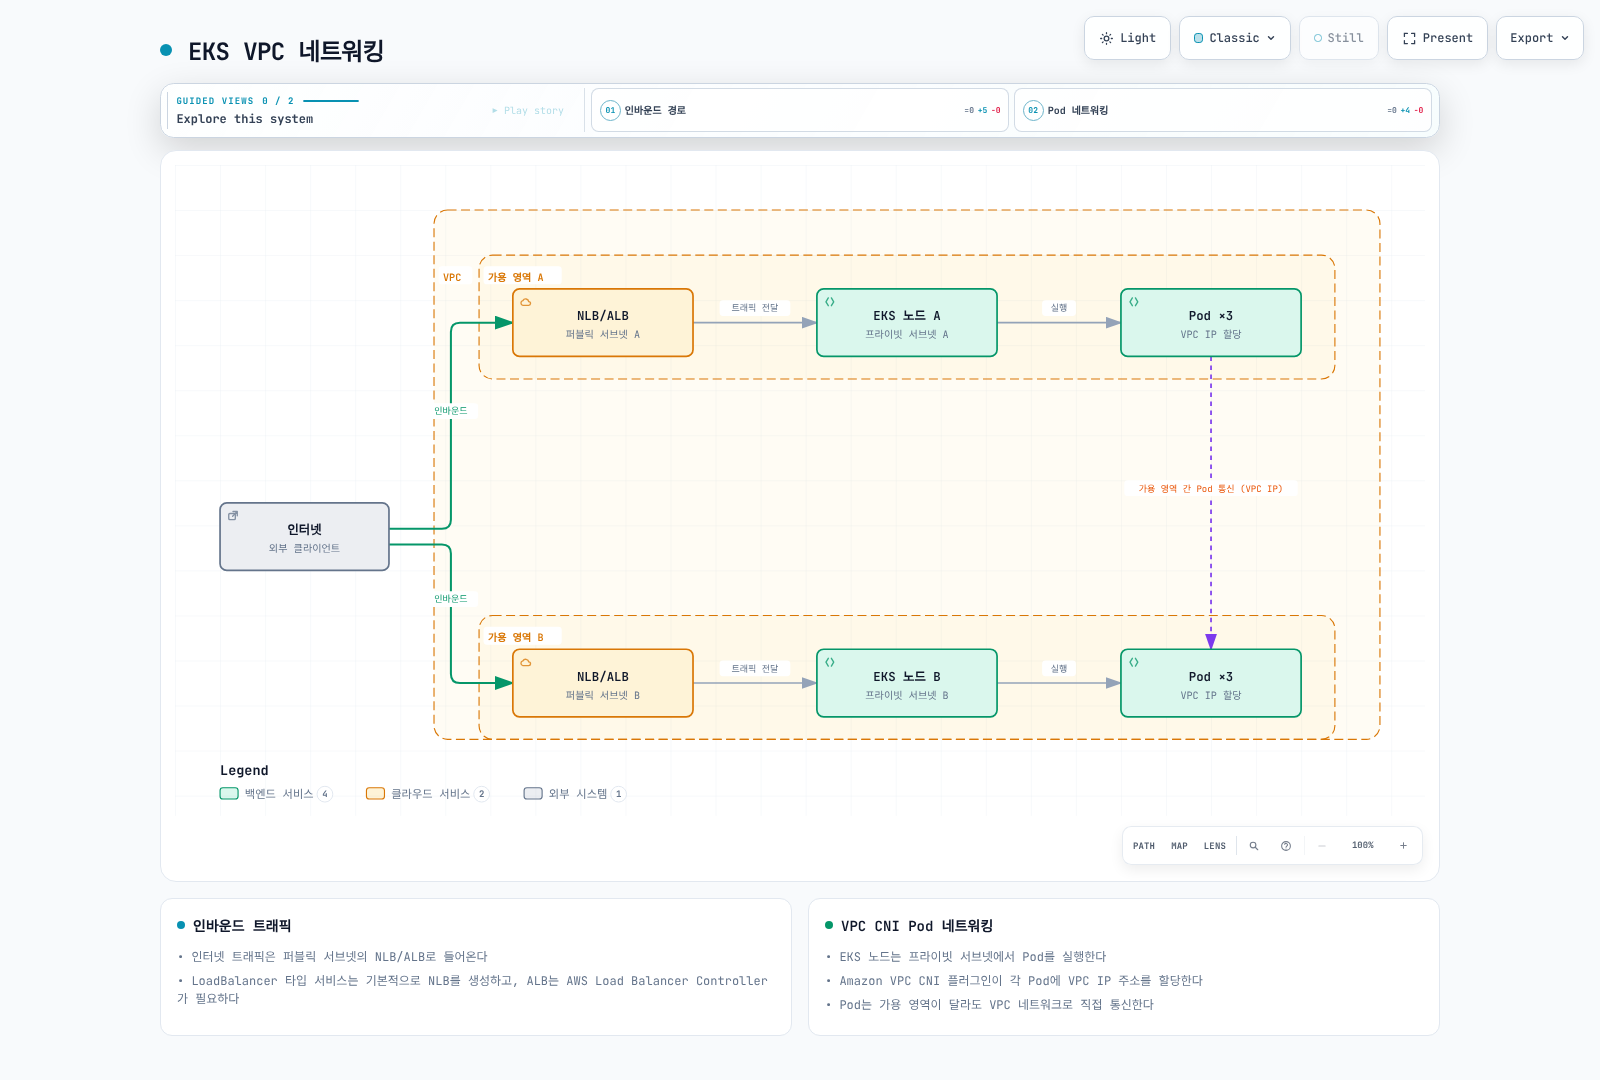Click the code icon on EKS 노드 B
The width and height of the screenshot is (1600, 1080).
pos(830,662)
